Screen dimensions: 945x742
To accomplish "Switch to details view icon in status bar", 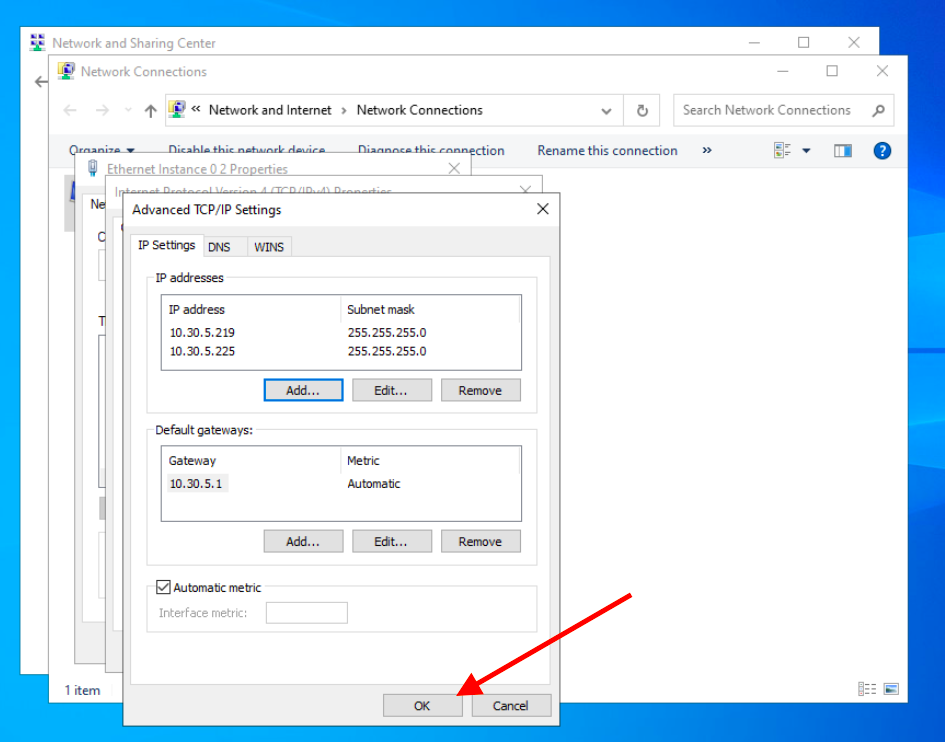I will [867, 689].
